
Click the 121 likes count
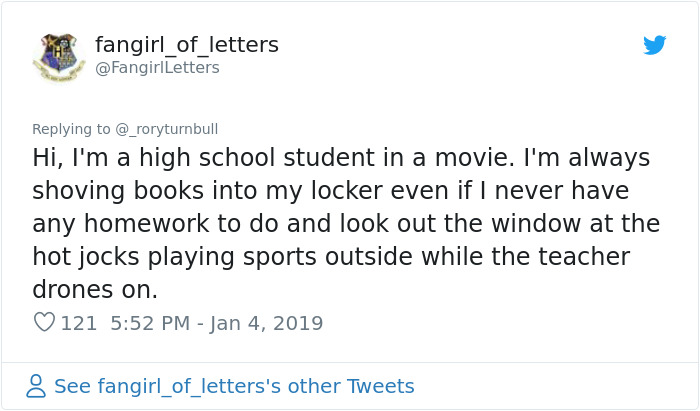(x=78, y=323)
